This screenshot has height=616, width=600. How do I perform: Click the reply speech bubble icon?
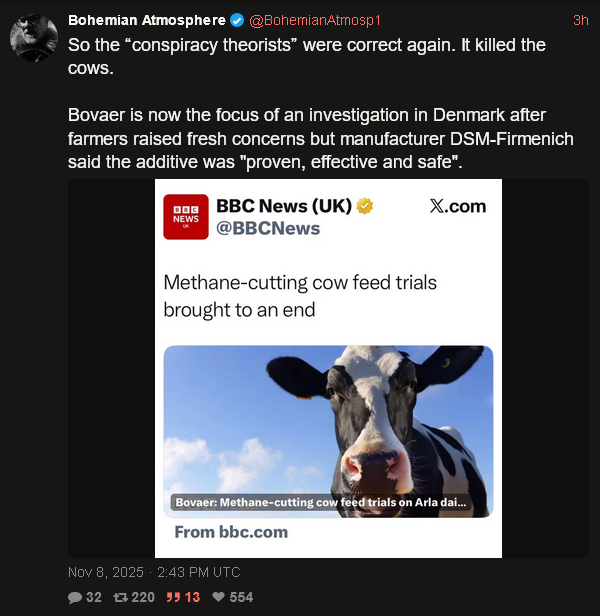pos(75,597)
